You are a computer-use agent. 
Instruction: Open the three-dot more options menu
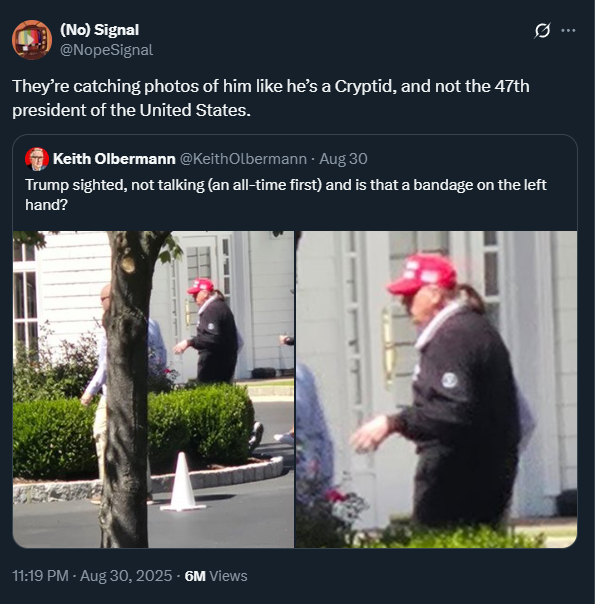click(568, 30)
